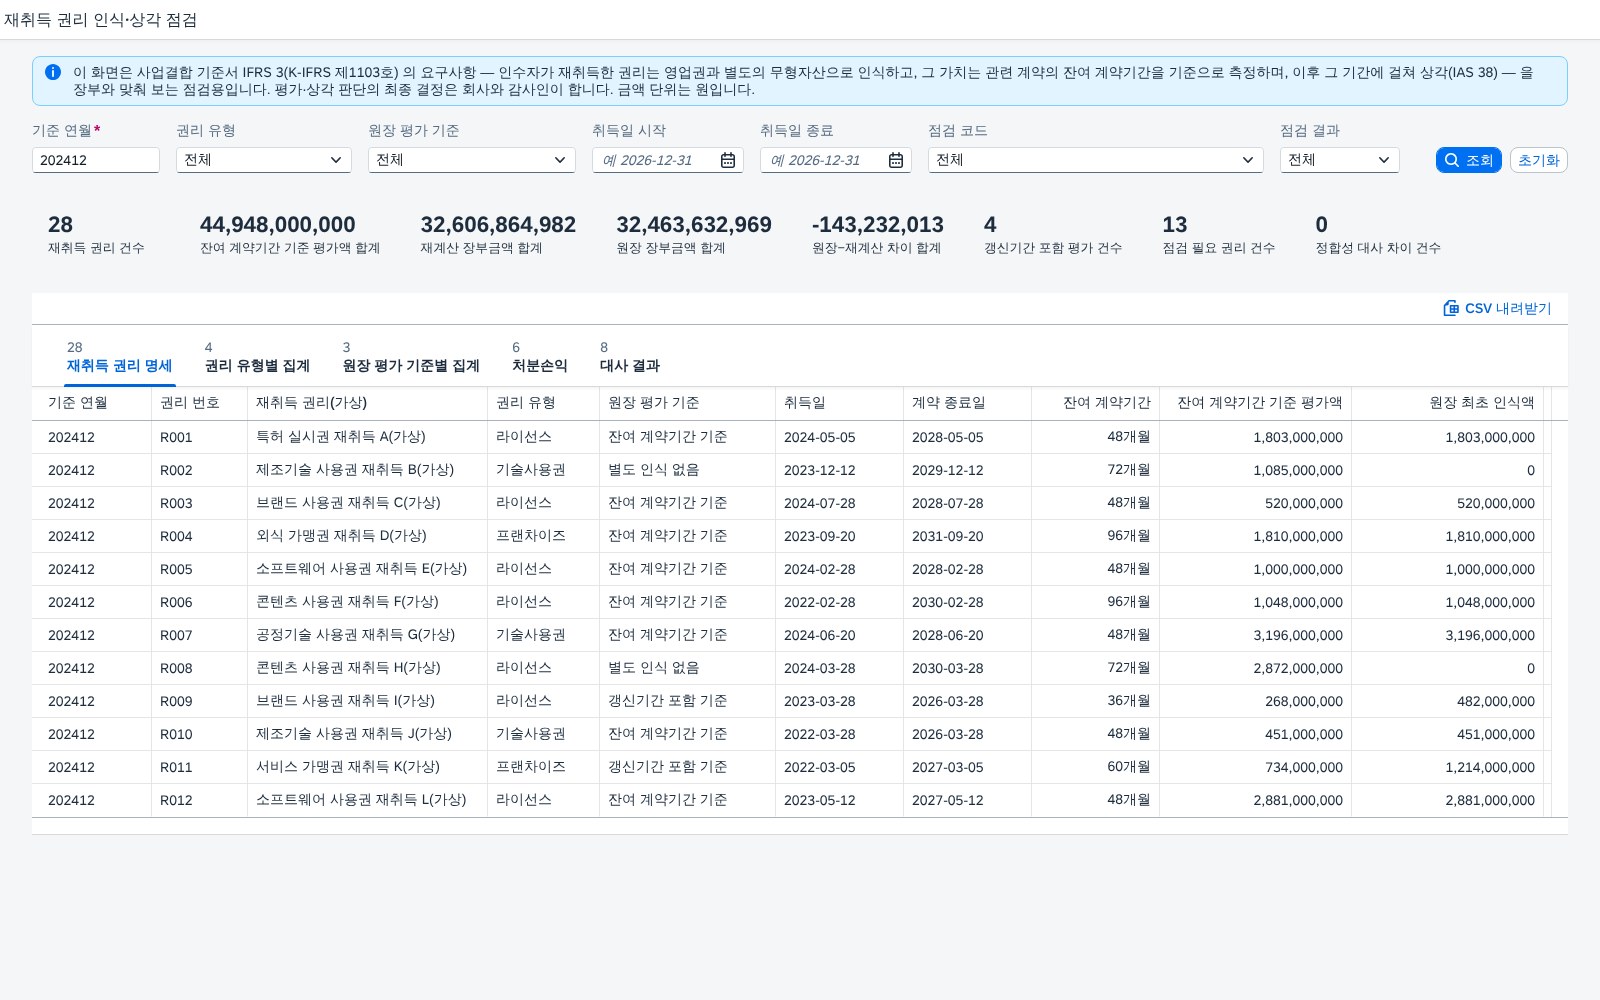1600x1000 pixels.
Task: Click 서비스 가맹권 재취득 K(가상) cell
Action: pyautogui.click(x=367, y=767)
